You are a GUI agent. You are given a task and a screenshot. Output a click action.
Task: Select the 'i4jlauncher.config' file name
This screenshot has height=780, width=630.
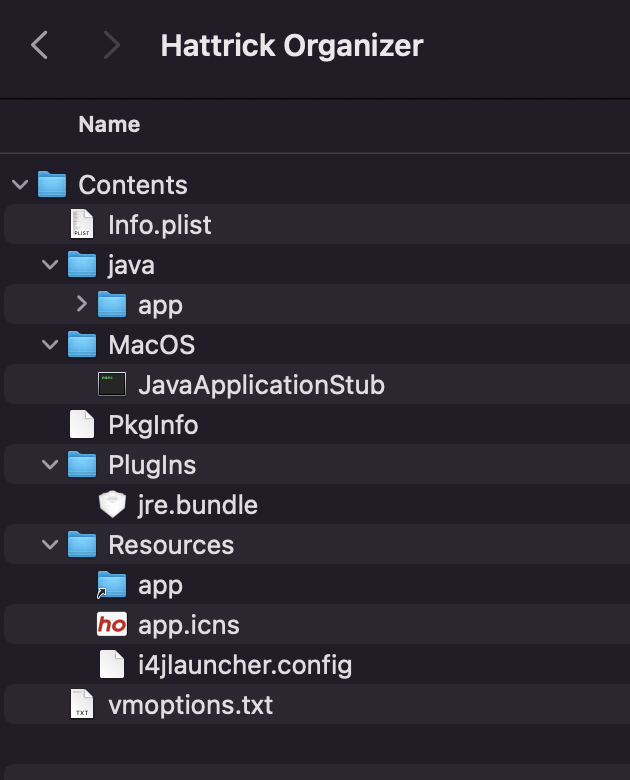(x=245, y=665)
